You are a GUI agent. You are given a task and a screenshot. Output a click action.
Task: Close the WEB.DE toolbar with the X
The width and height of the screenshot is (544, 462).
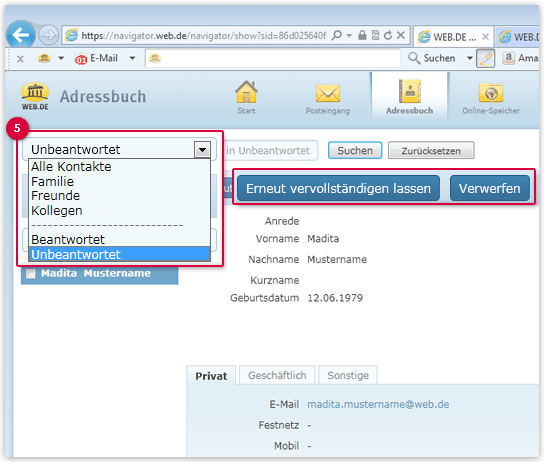click(20, 59)
